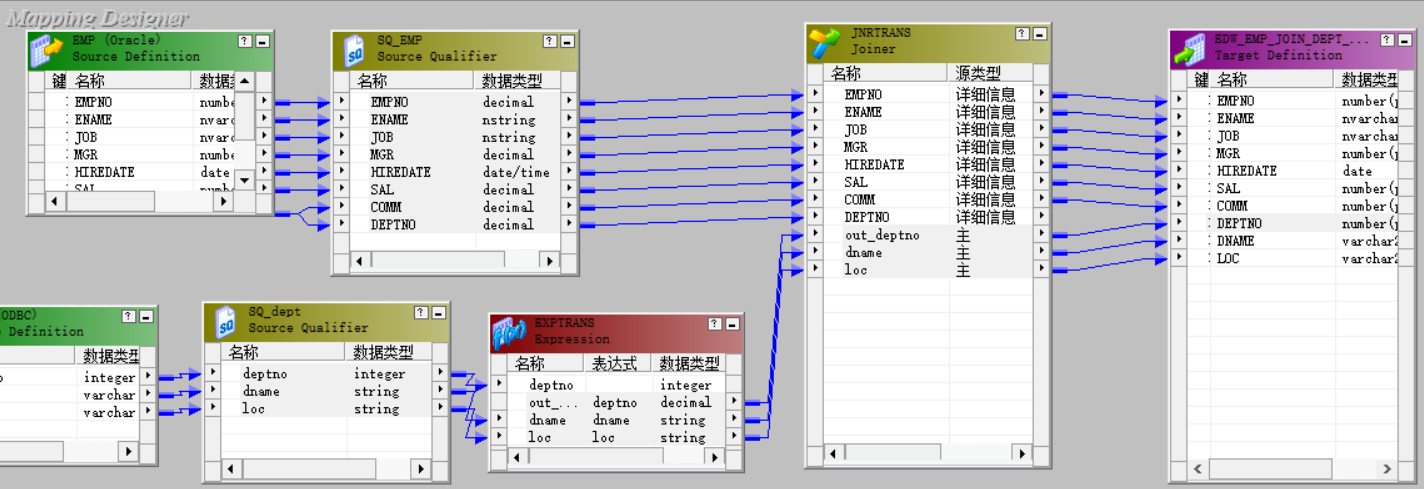Image resolution: width=1424 pixels, height=489 pixels.
Task: Click the JNRTRANS horizontal scrollbar thumb
Action: [892, 454]
